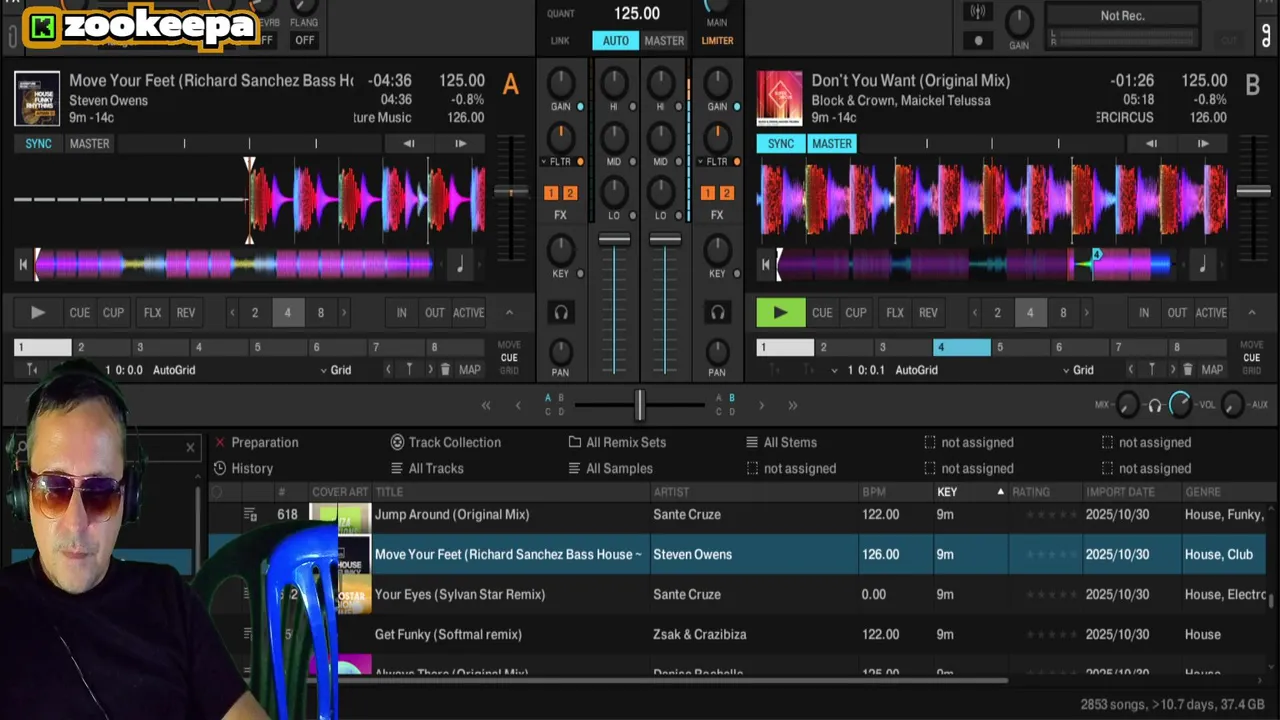Click CUE button on deck A
1280x720 pixels.
(79, 312)
